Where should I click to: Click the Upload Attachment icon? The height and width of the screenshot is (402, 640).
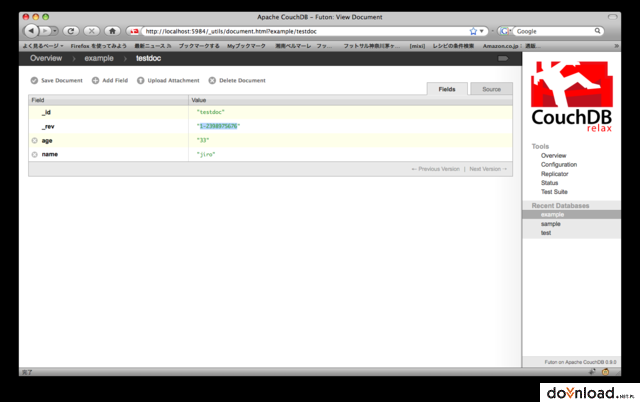pyautogui.click(x=140, y=80)
